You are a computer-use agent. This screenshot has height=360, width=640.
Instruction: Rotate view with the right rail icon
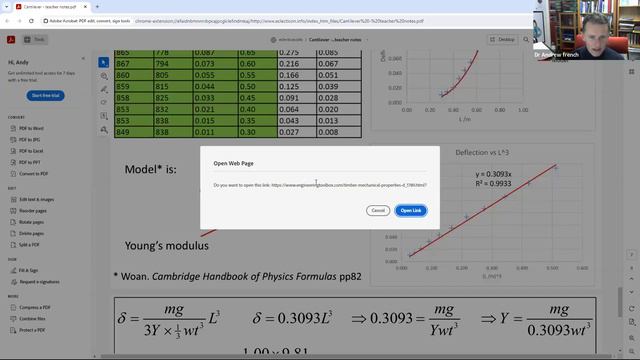(x=632, y=309)
